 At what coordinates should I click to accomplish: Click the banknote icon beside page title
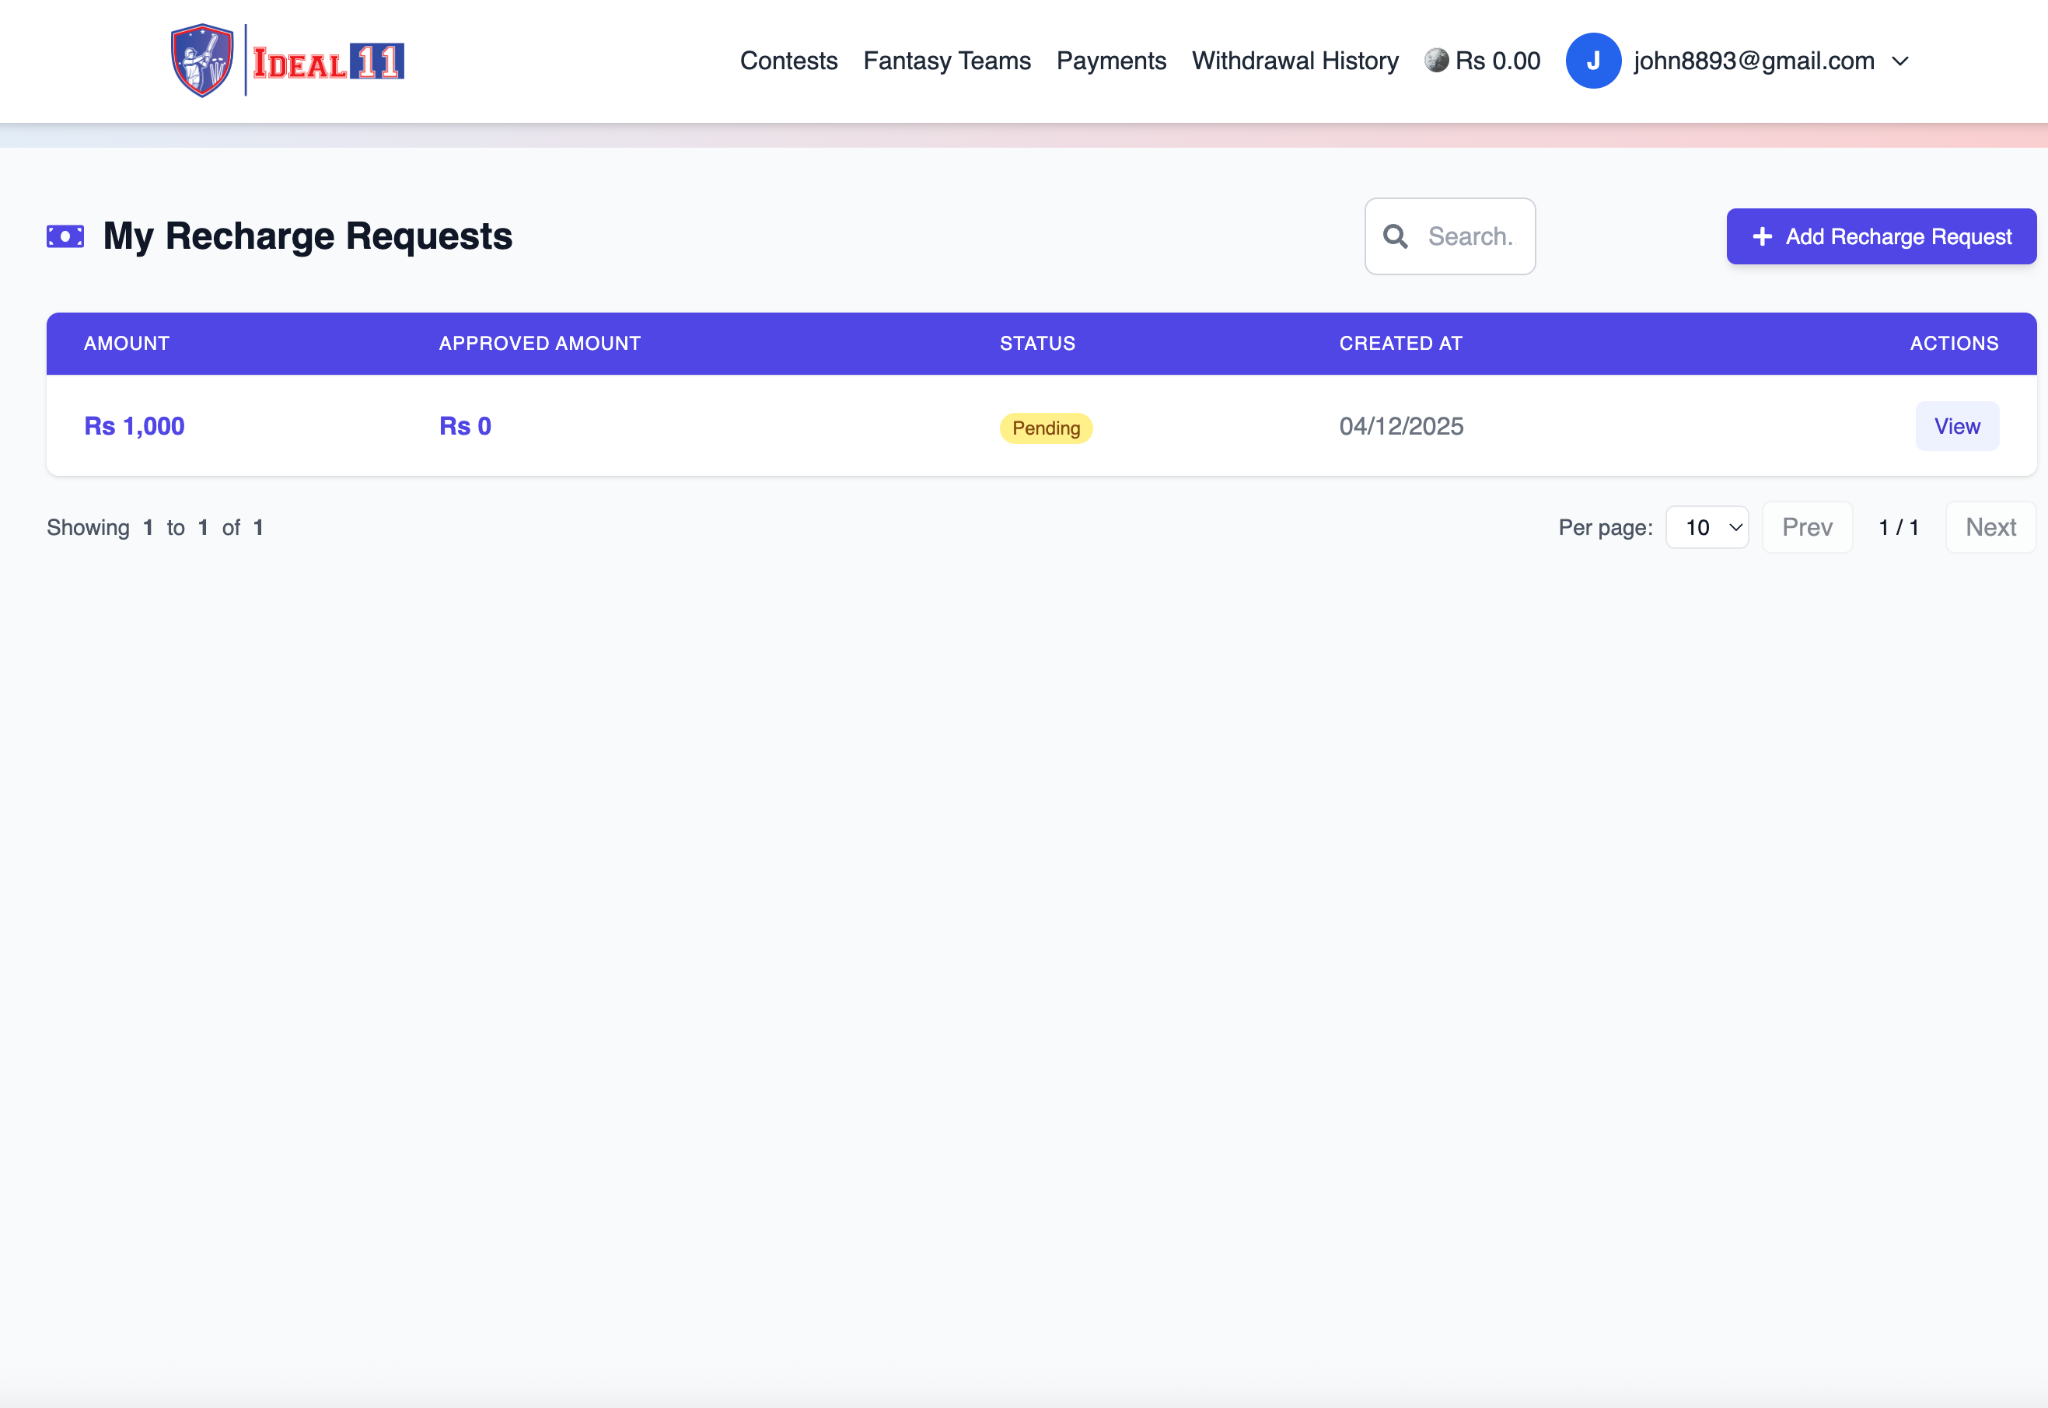tap(65, 237)
